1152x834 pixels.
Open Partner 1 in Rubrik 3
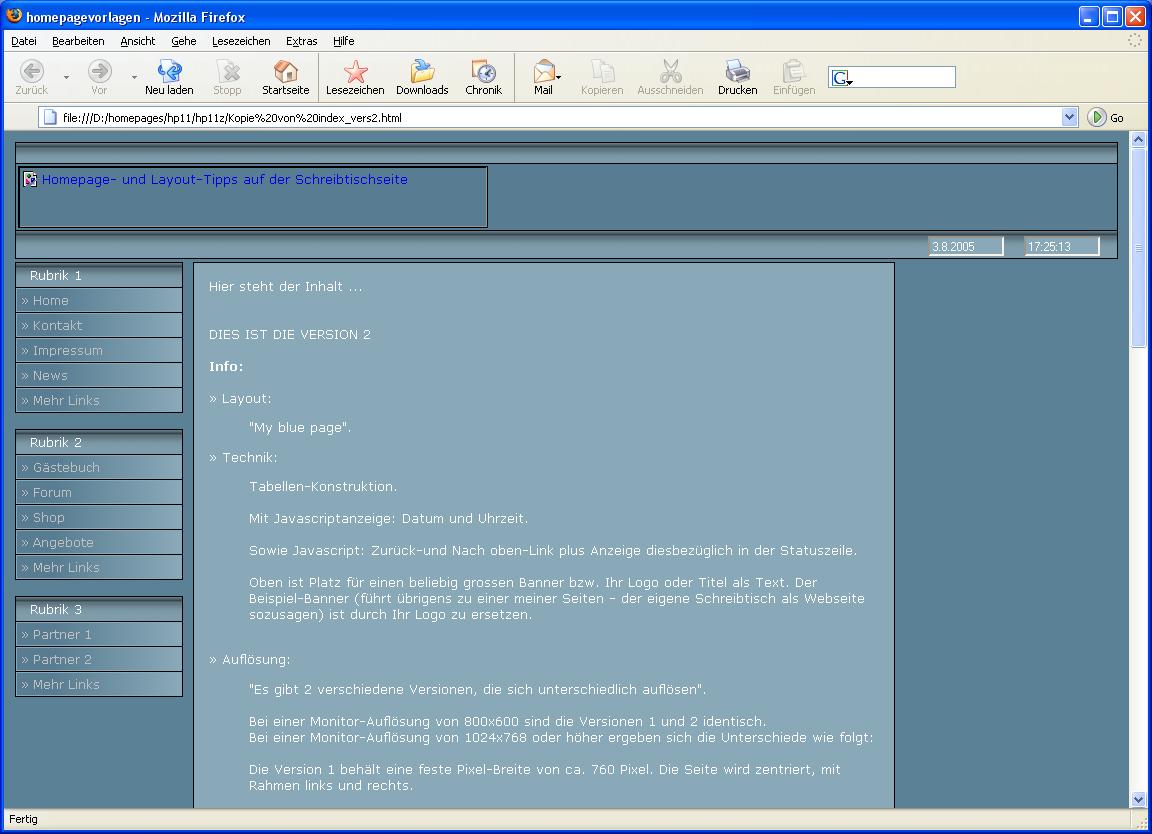pos(62,634)
